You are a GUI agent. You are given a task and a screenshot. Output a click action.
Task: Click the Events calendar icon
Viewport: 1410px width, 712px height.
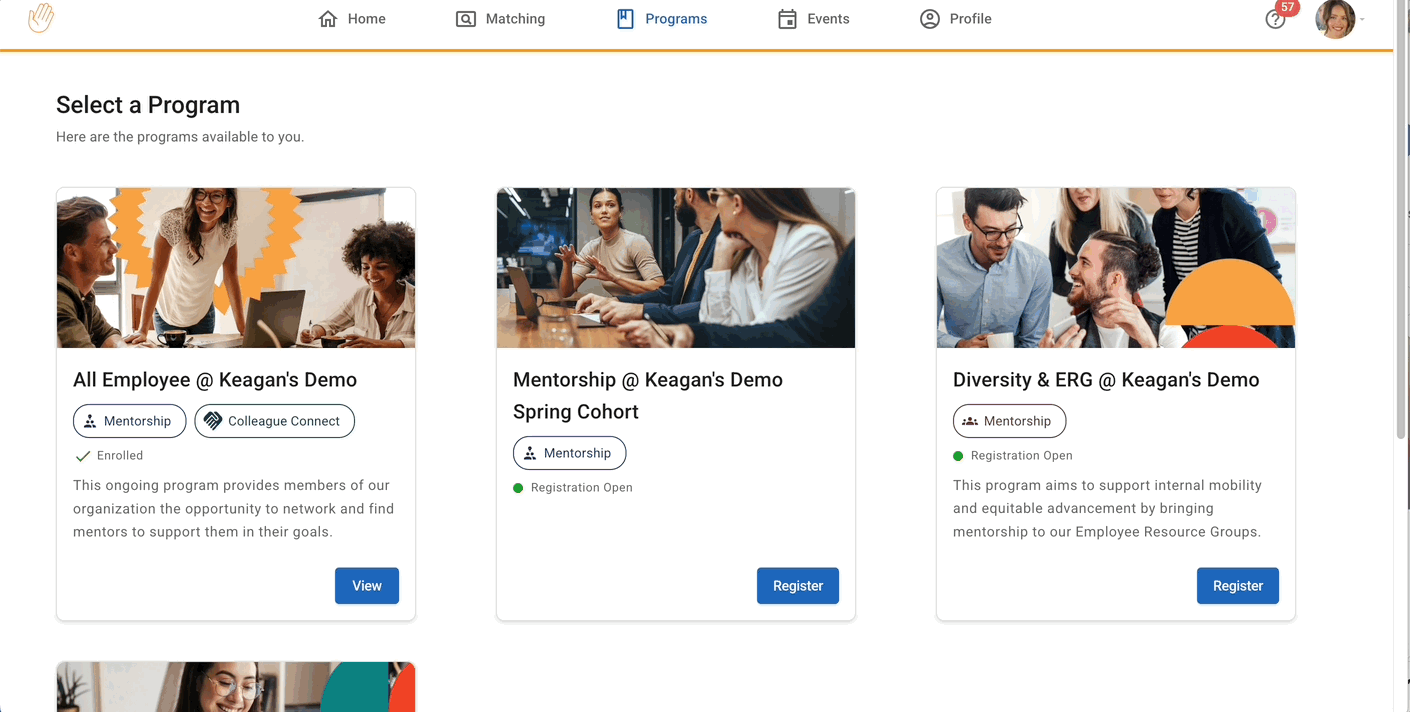(788, 19)
